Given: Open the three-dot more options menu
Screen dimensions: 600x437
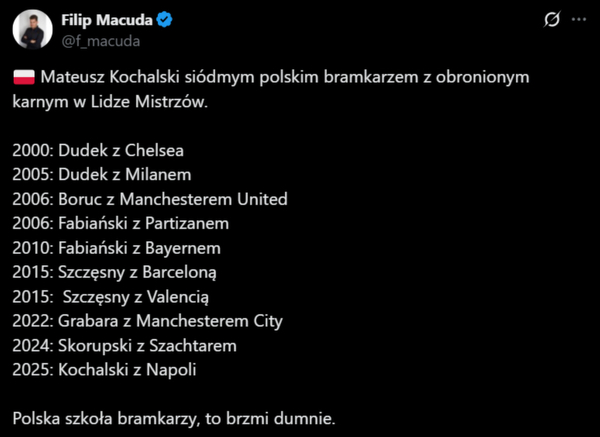Looking at the screenshot, I should [579, 20].
